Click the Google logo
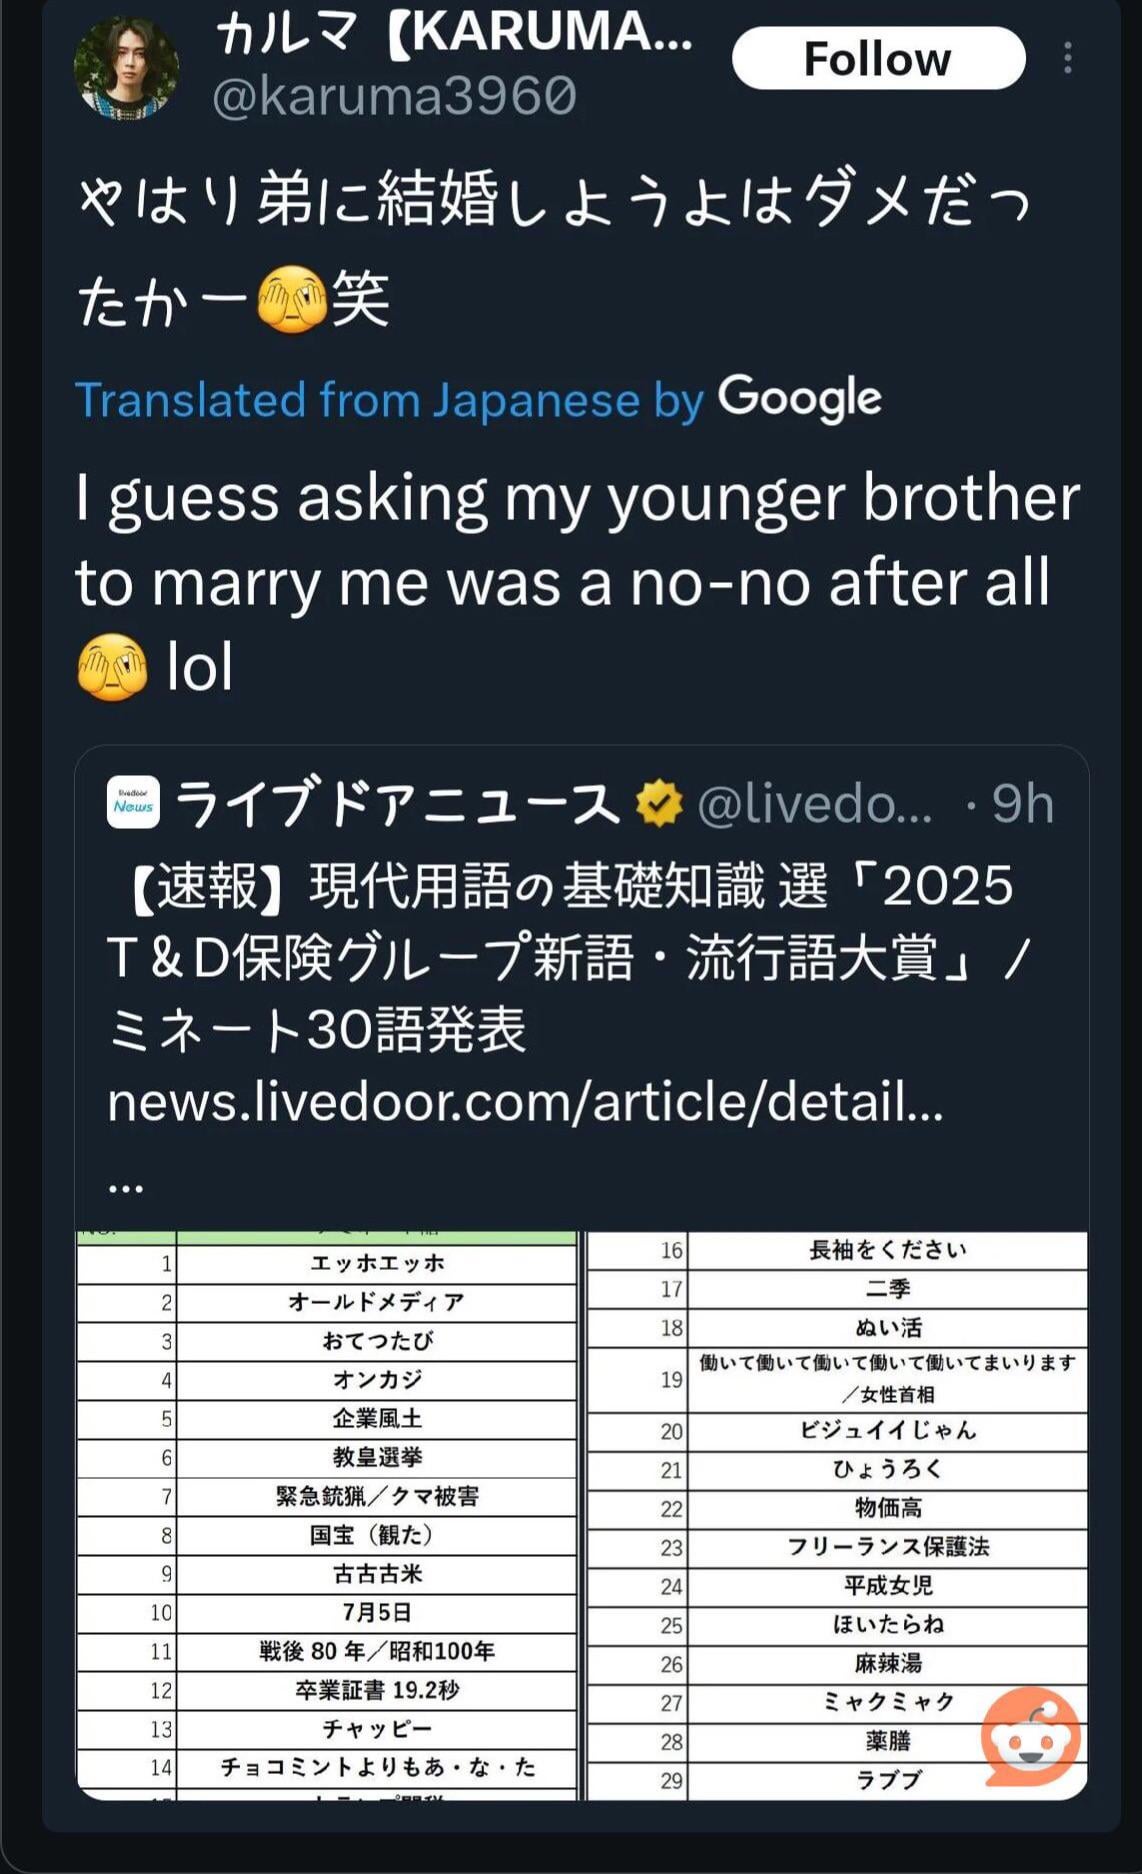The width and height of the screenshot is (1142, 1874). [800, 398]
